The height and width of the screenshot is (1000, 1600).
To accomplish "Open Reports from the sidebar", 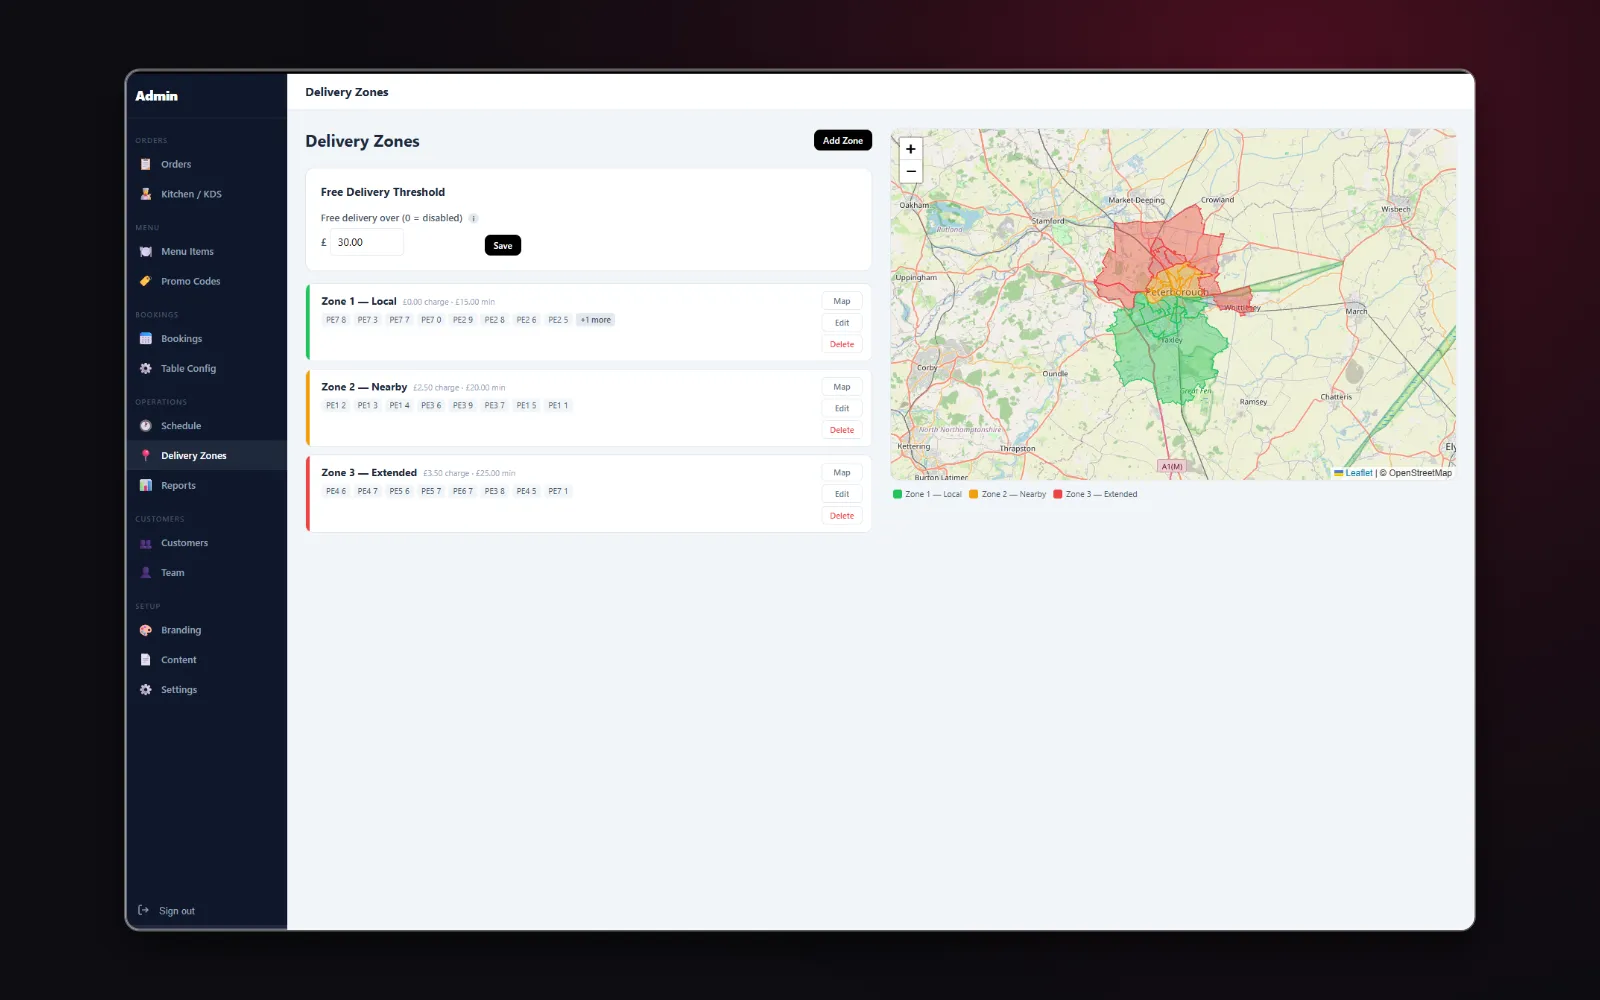I will click(207, 485).
